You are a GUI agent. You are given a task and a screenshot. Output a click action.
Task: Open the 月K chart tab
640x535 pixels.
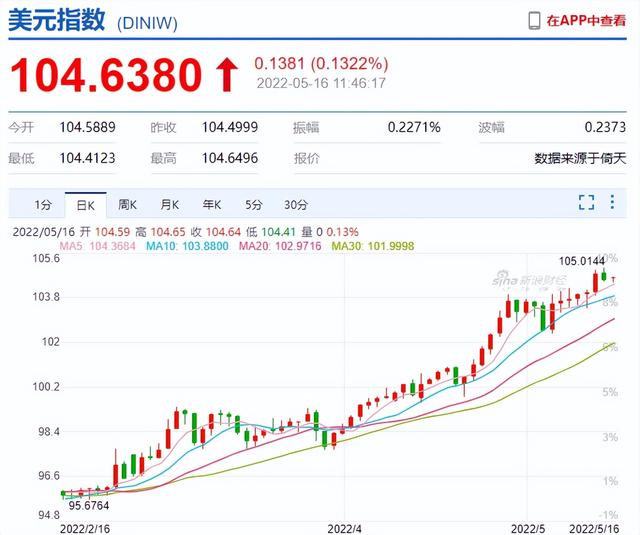coord(169,205)
